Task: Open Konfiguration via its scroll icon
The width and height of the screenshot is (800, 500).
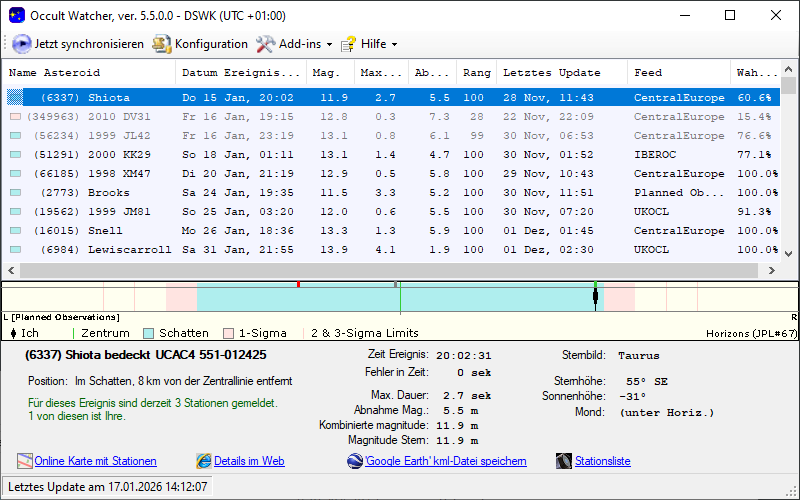Action: tap(161, 44)
